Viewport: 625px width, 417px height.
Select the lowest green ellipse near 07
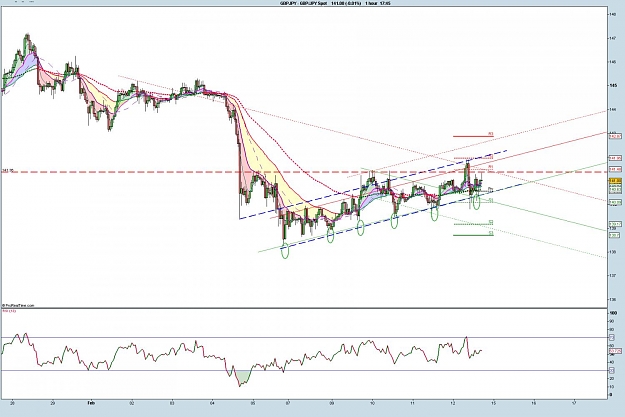click(285, 250)
